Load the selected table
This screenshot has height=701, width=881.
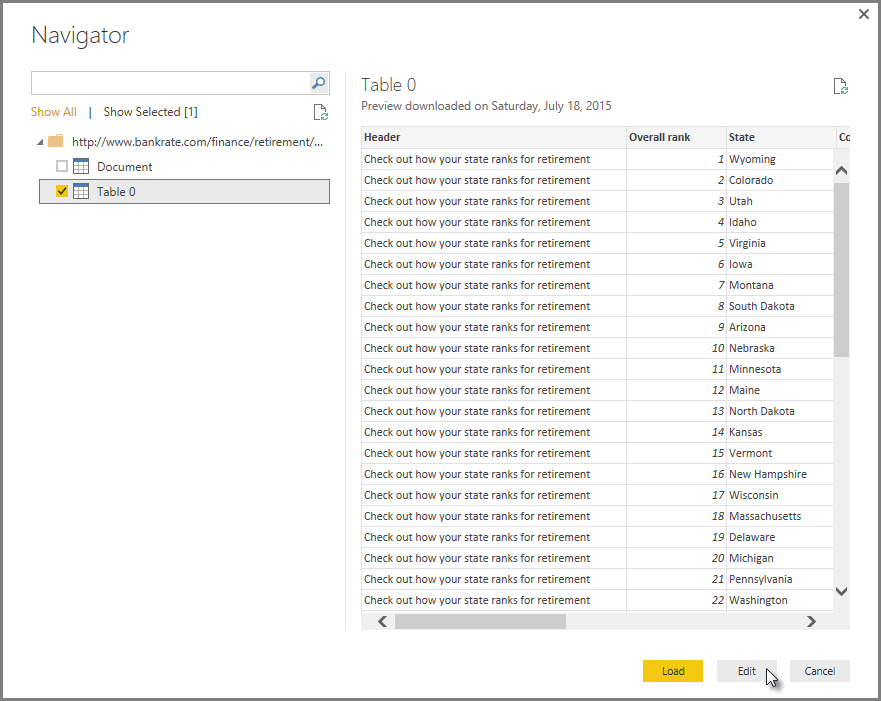click(x=673, y=671)
